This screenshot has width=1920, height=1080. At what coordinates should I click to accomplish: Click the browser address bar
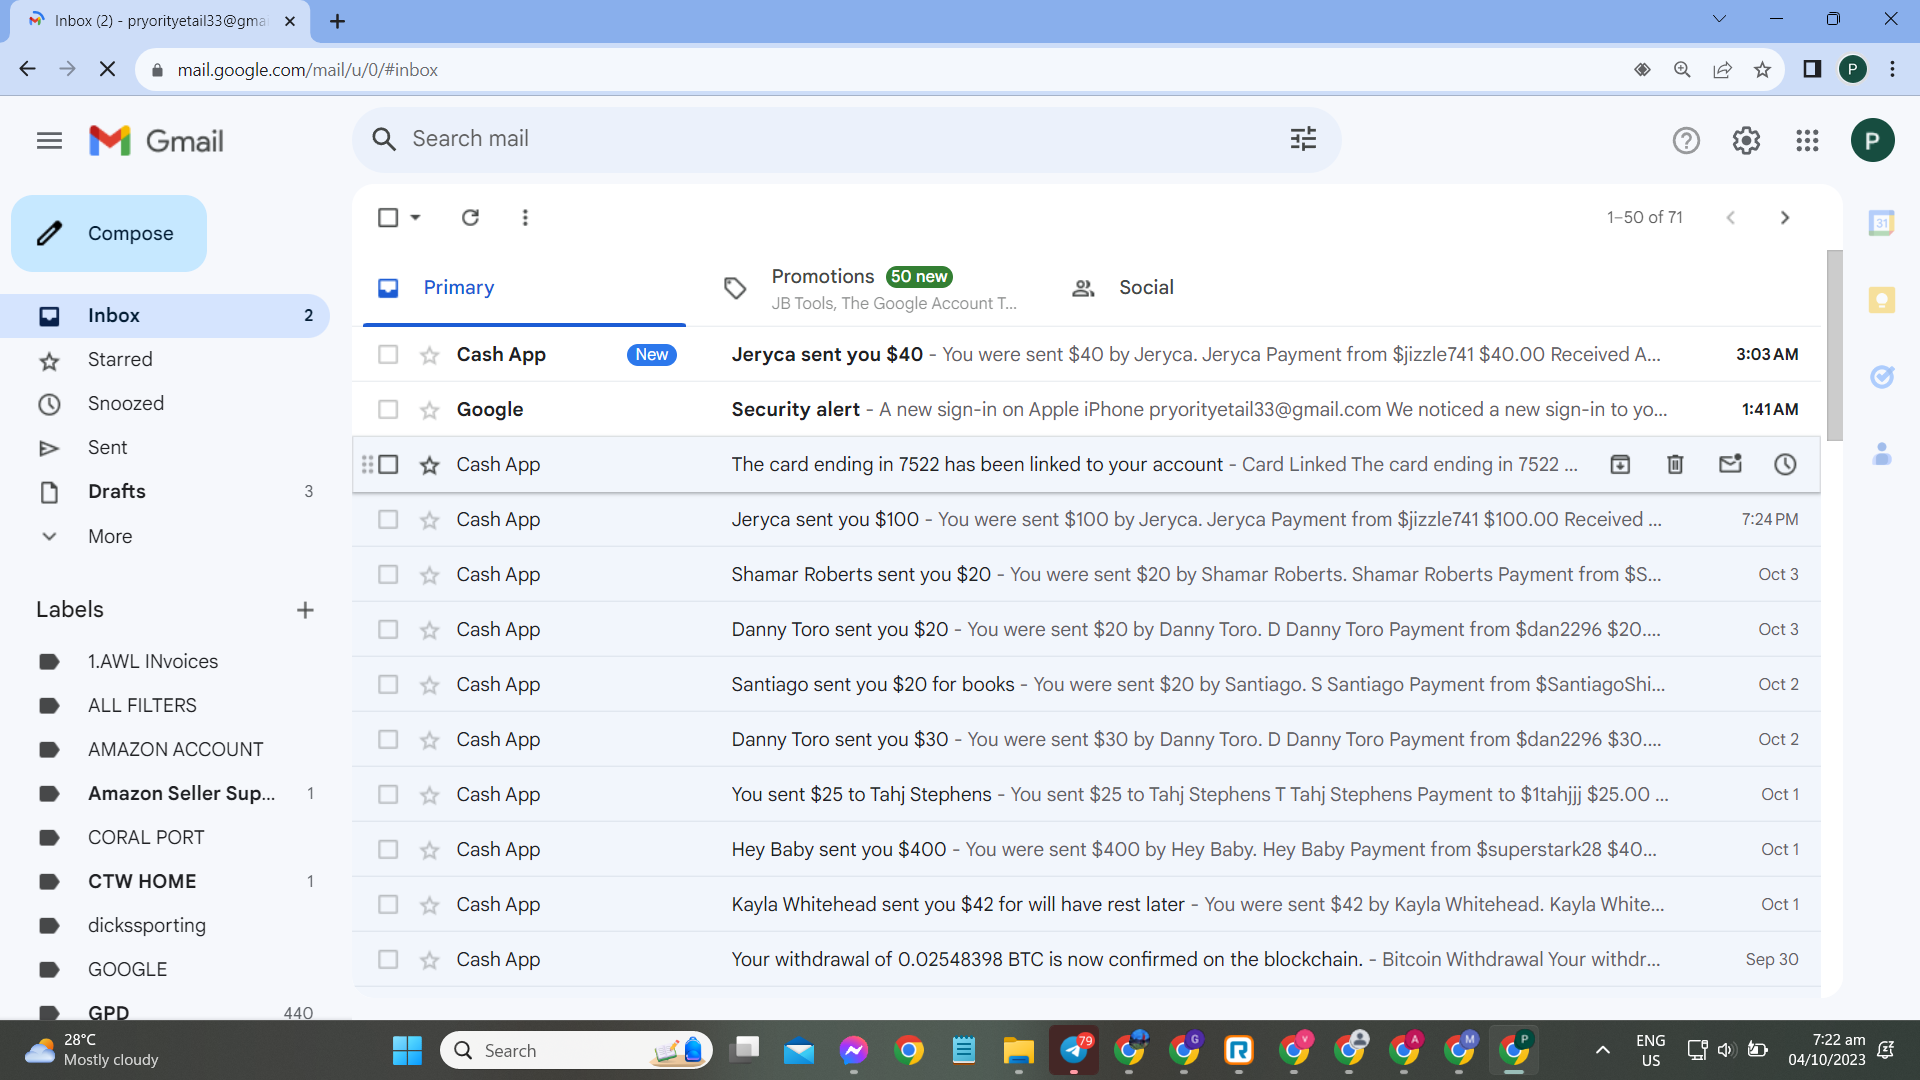[880, 70]
